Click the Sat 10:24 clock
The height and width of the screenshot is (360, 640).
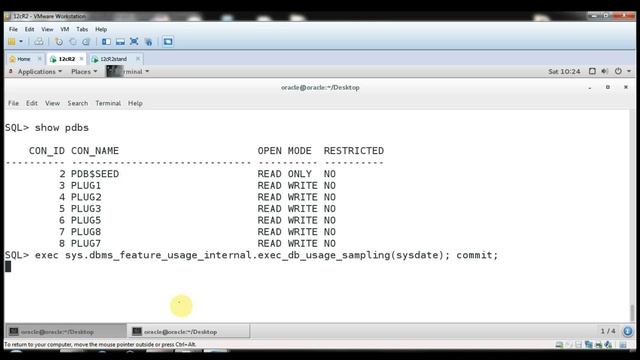coord(564,71)
